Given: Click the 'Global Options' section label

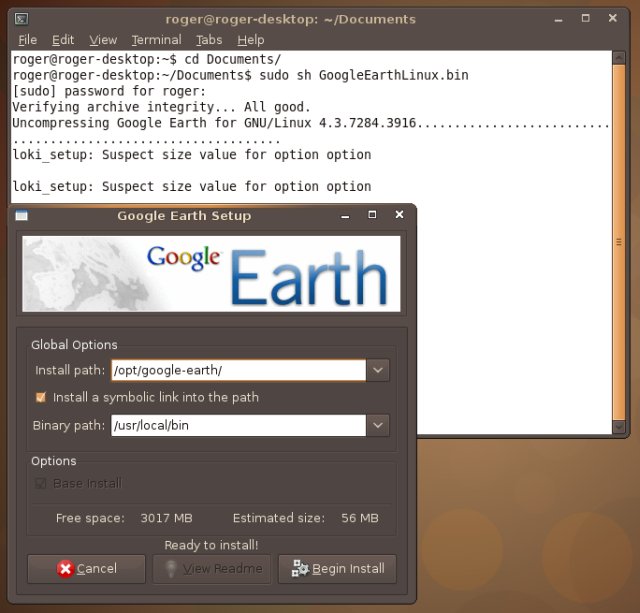Looking at the screenshot, I should point(74,345).
